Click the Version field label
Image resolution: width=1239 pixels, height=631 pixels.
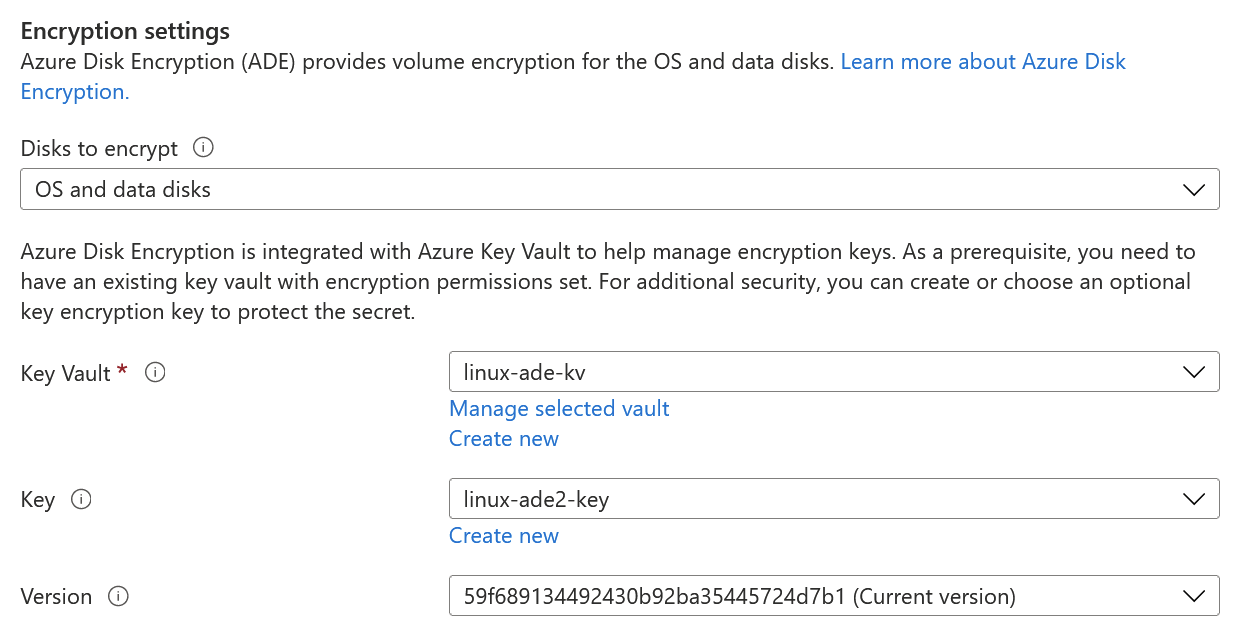(56, 597)
